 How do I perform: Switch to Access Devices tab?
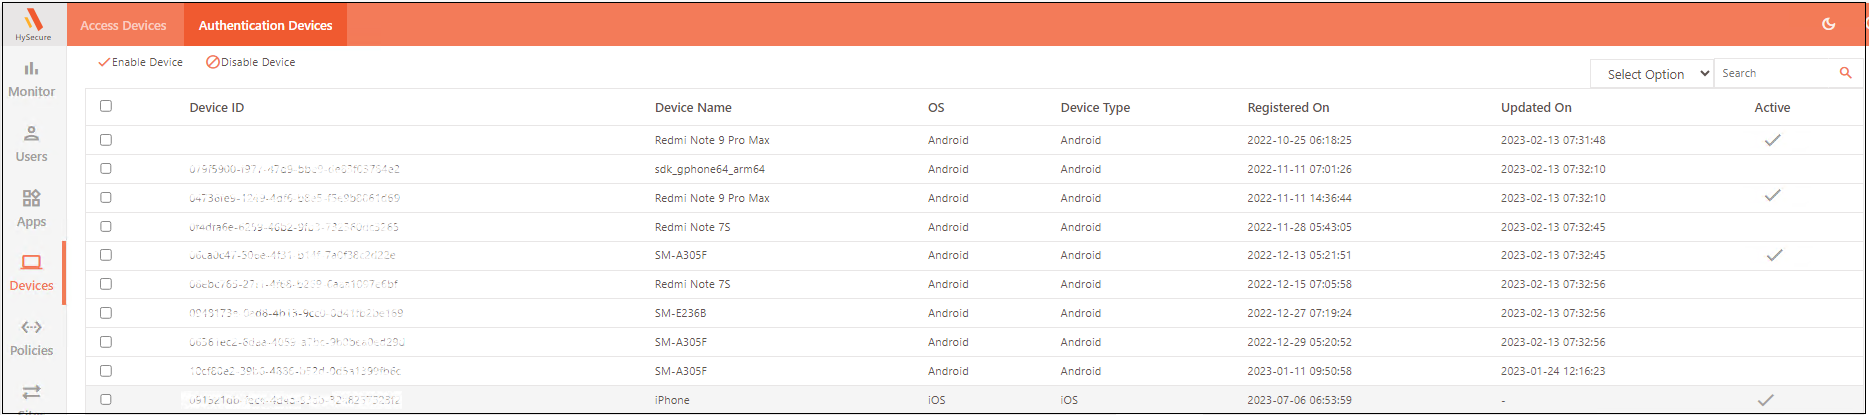pyautogui.click(x=123, y=25)
